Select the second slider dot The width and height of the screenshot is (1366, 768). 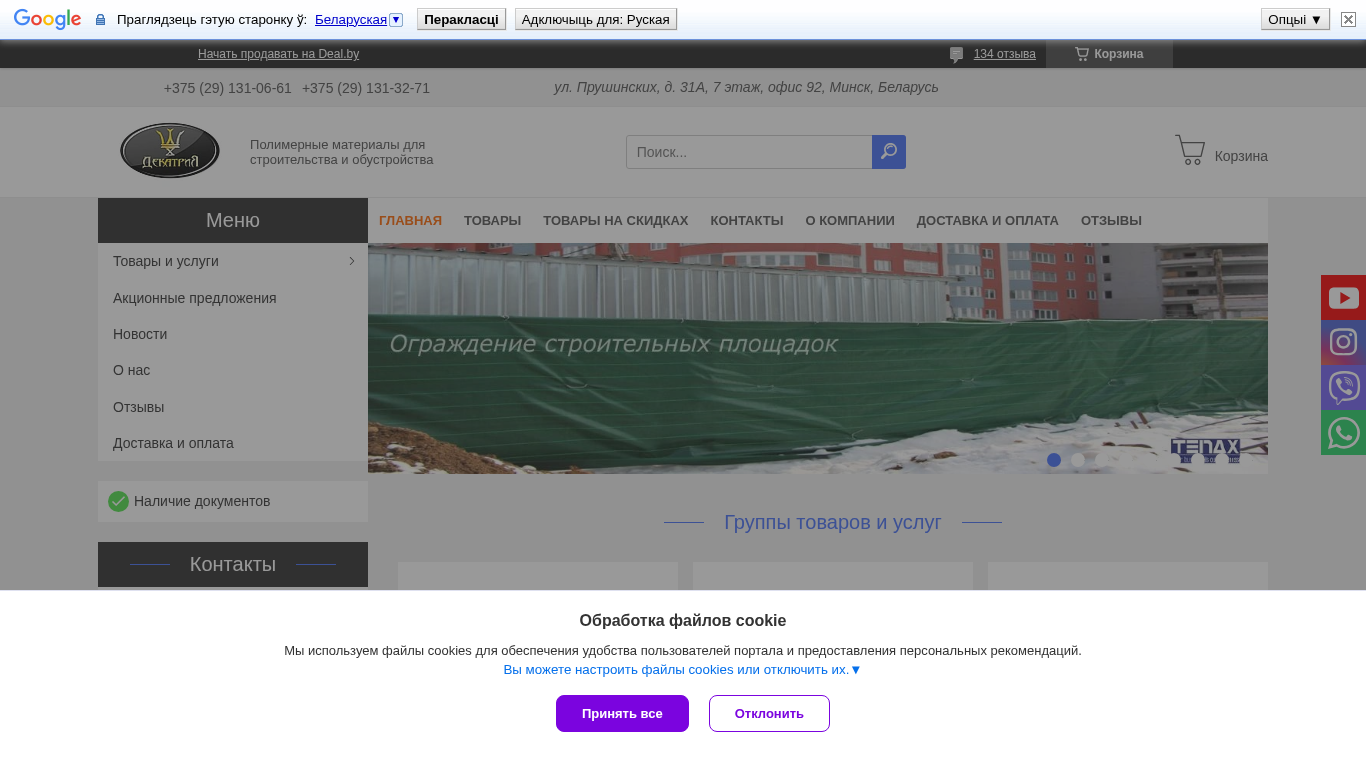(1078, 460)
